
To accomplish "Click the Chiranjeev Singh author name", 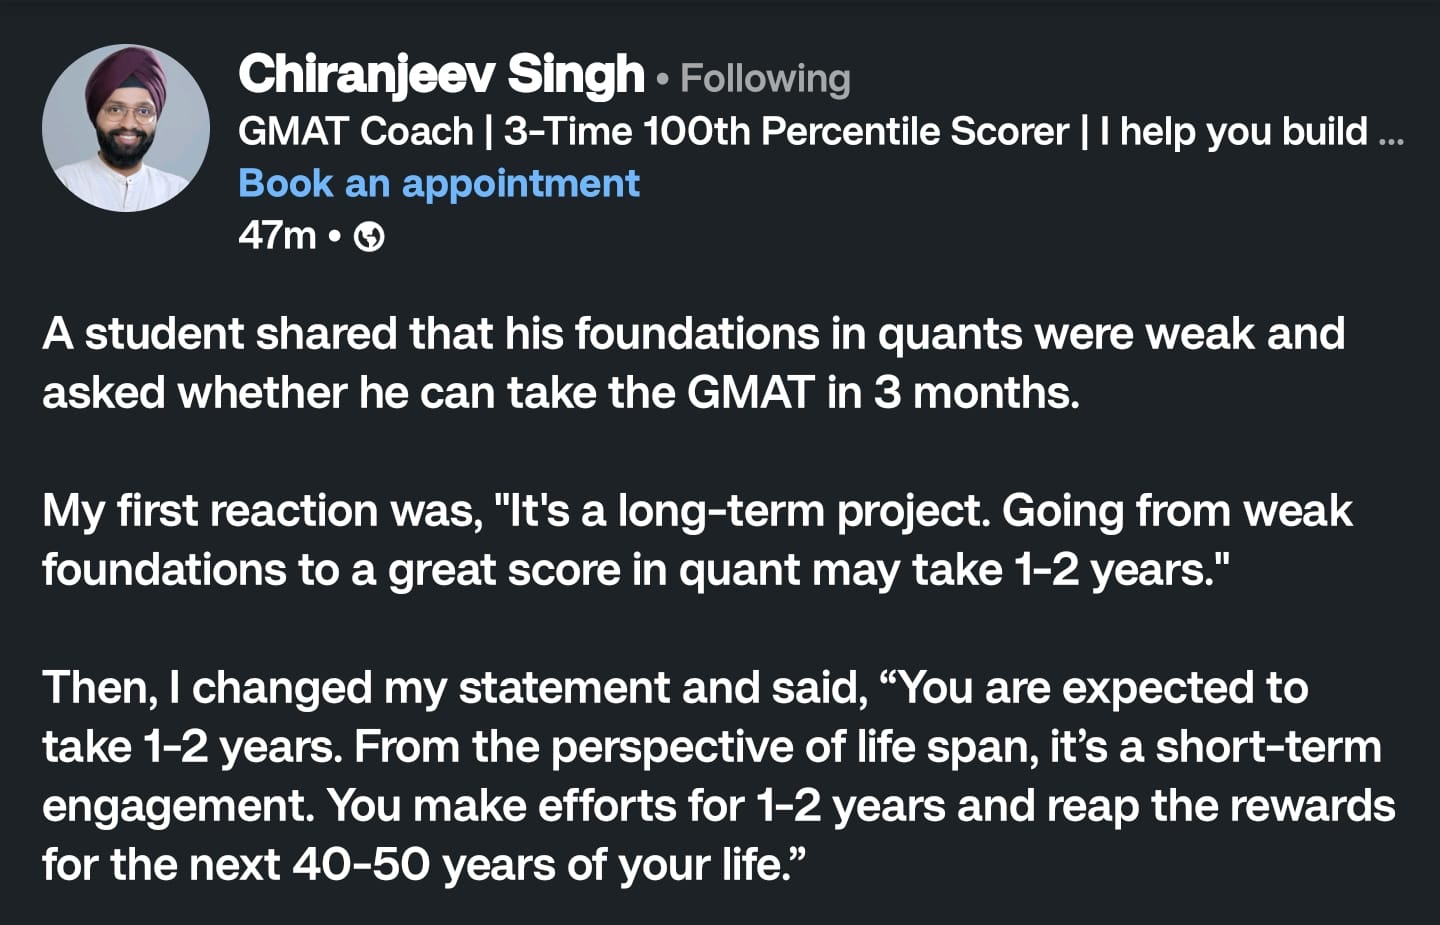I will click(x=441, y=76).
